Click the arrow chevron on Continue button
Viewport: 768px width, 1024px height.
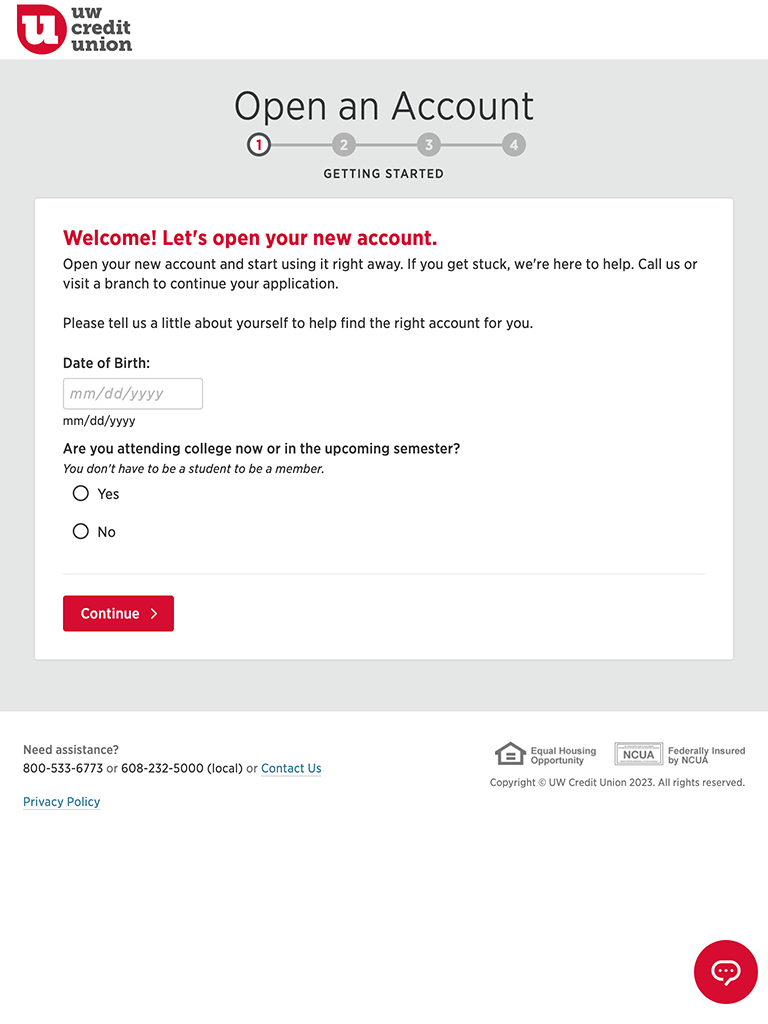coord(154,613)
